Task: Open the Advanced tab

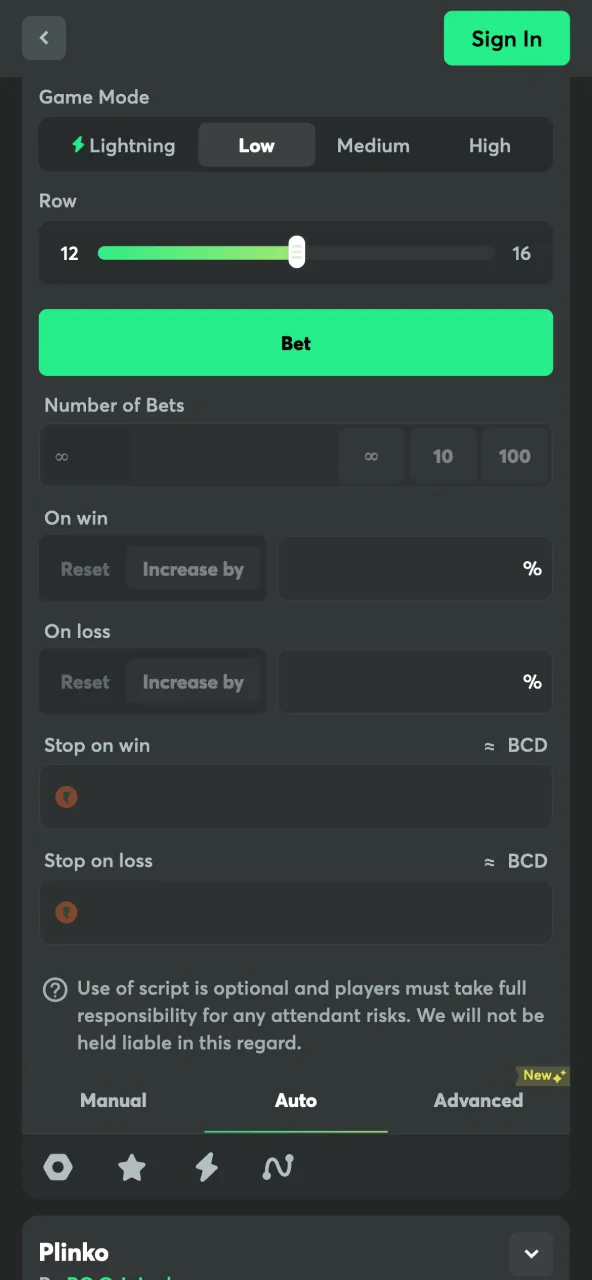Action: coord(478,1100)
